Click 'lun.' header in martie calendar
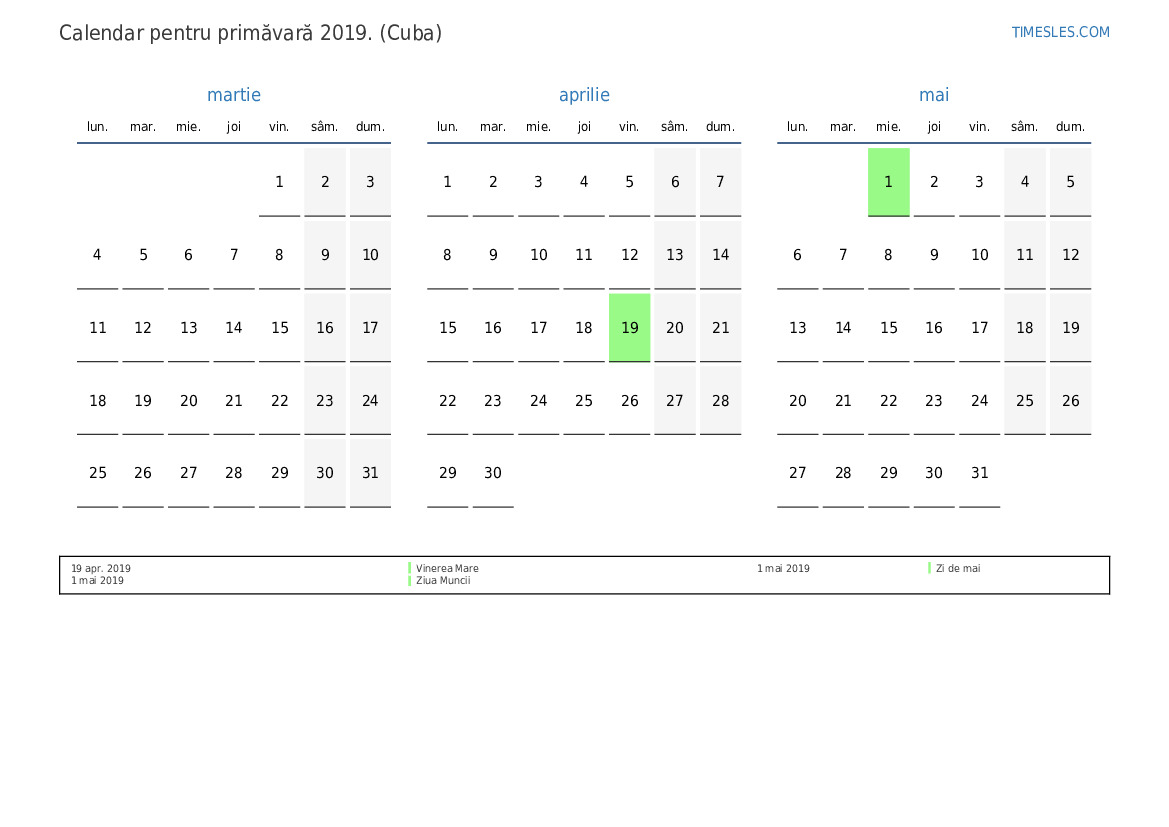 pos(98,127)
